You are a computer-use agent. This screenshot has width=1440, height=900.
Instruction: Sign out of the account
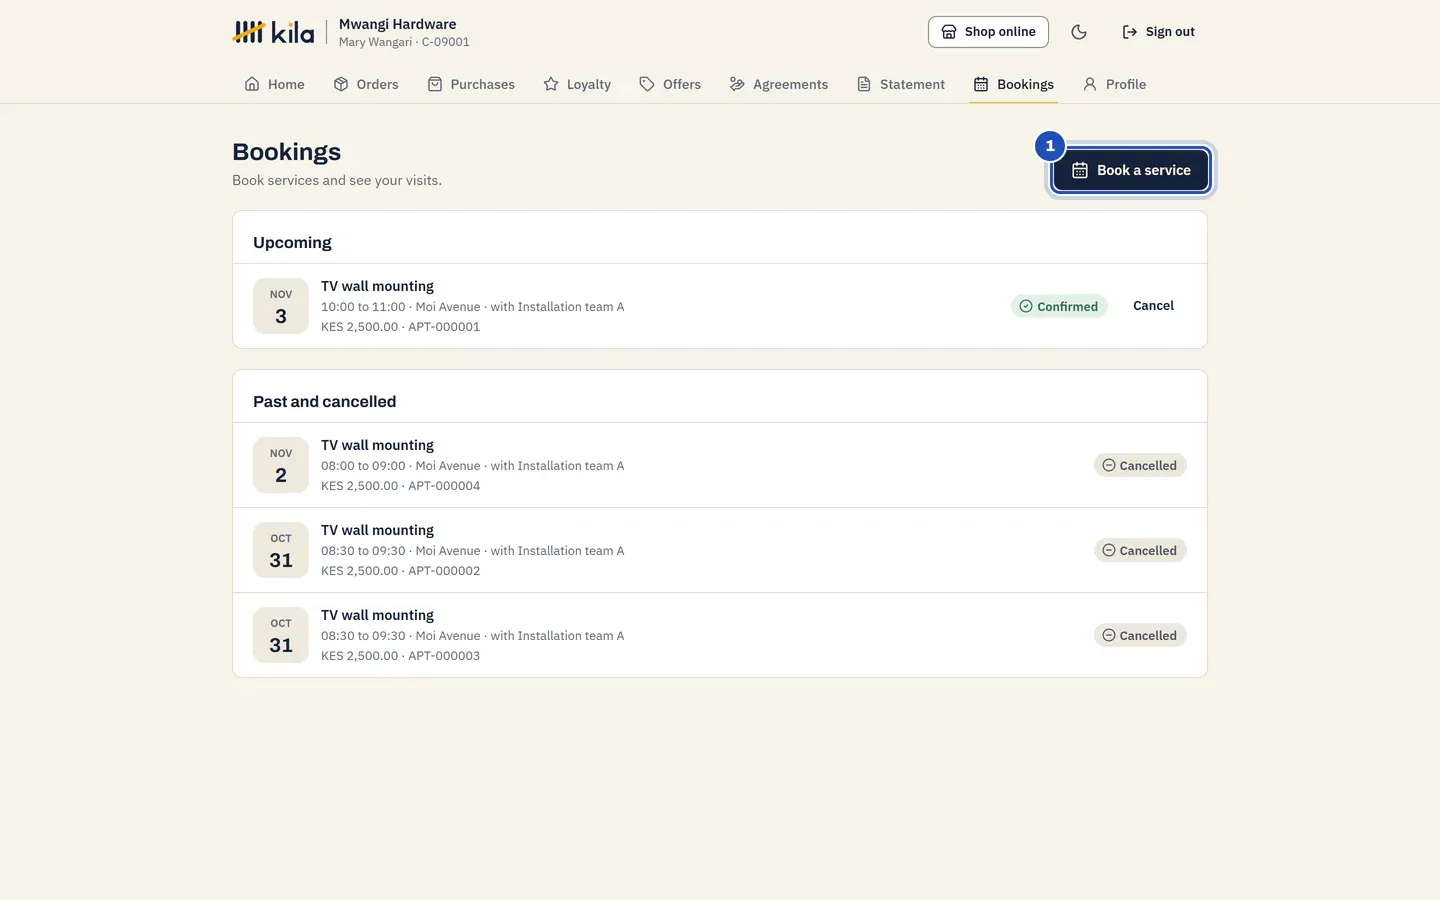point(1158,32)
